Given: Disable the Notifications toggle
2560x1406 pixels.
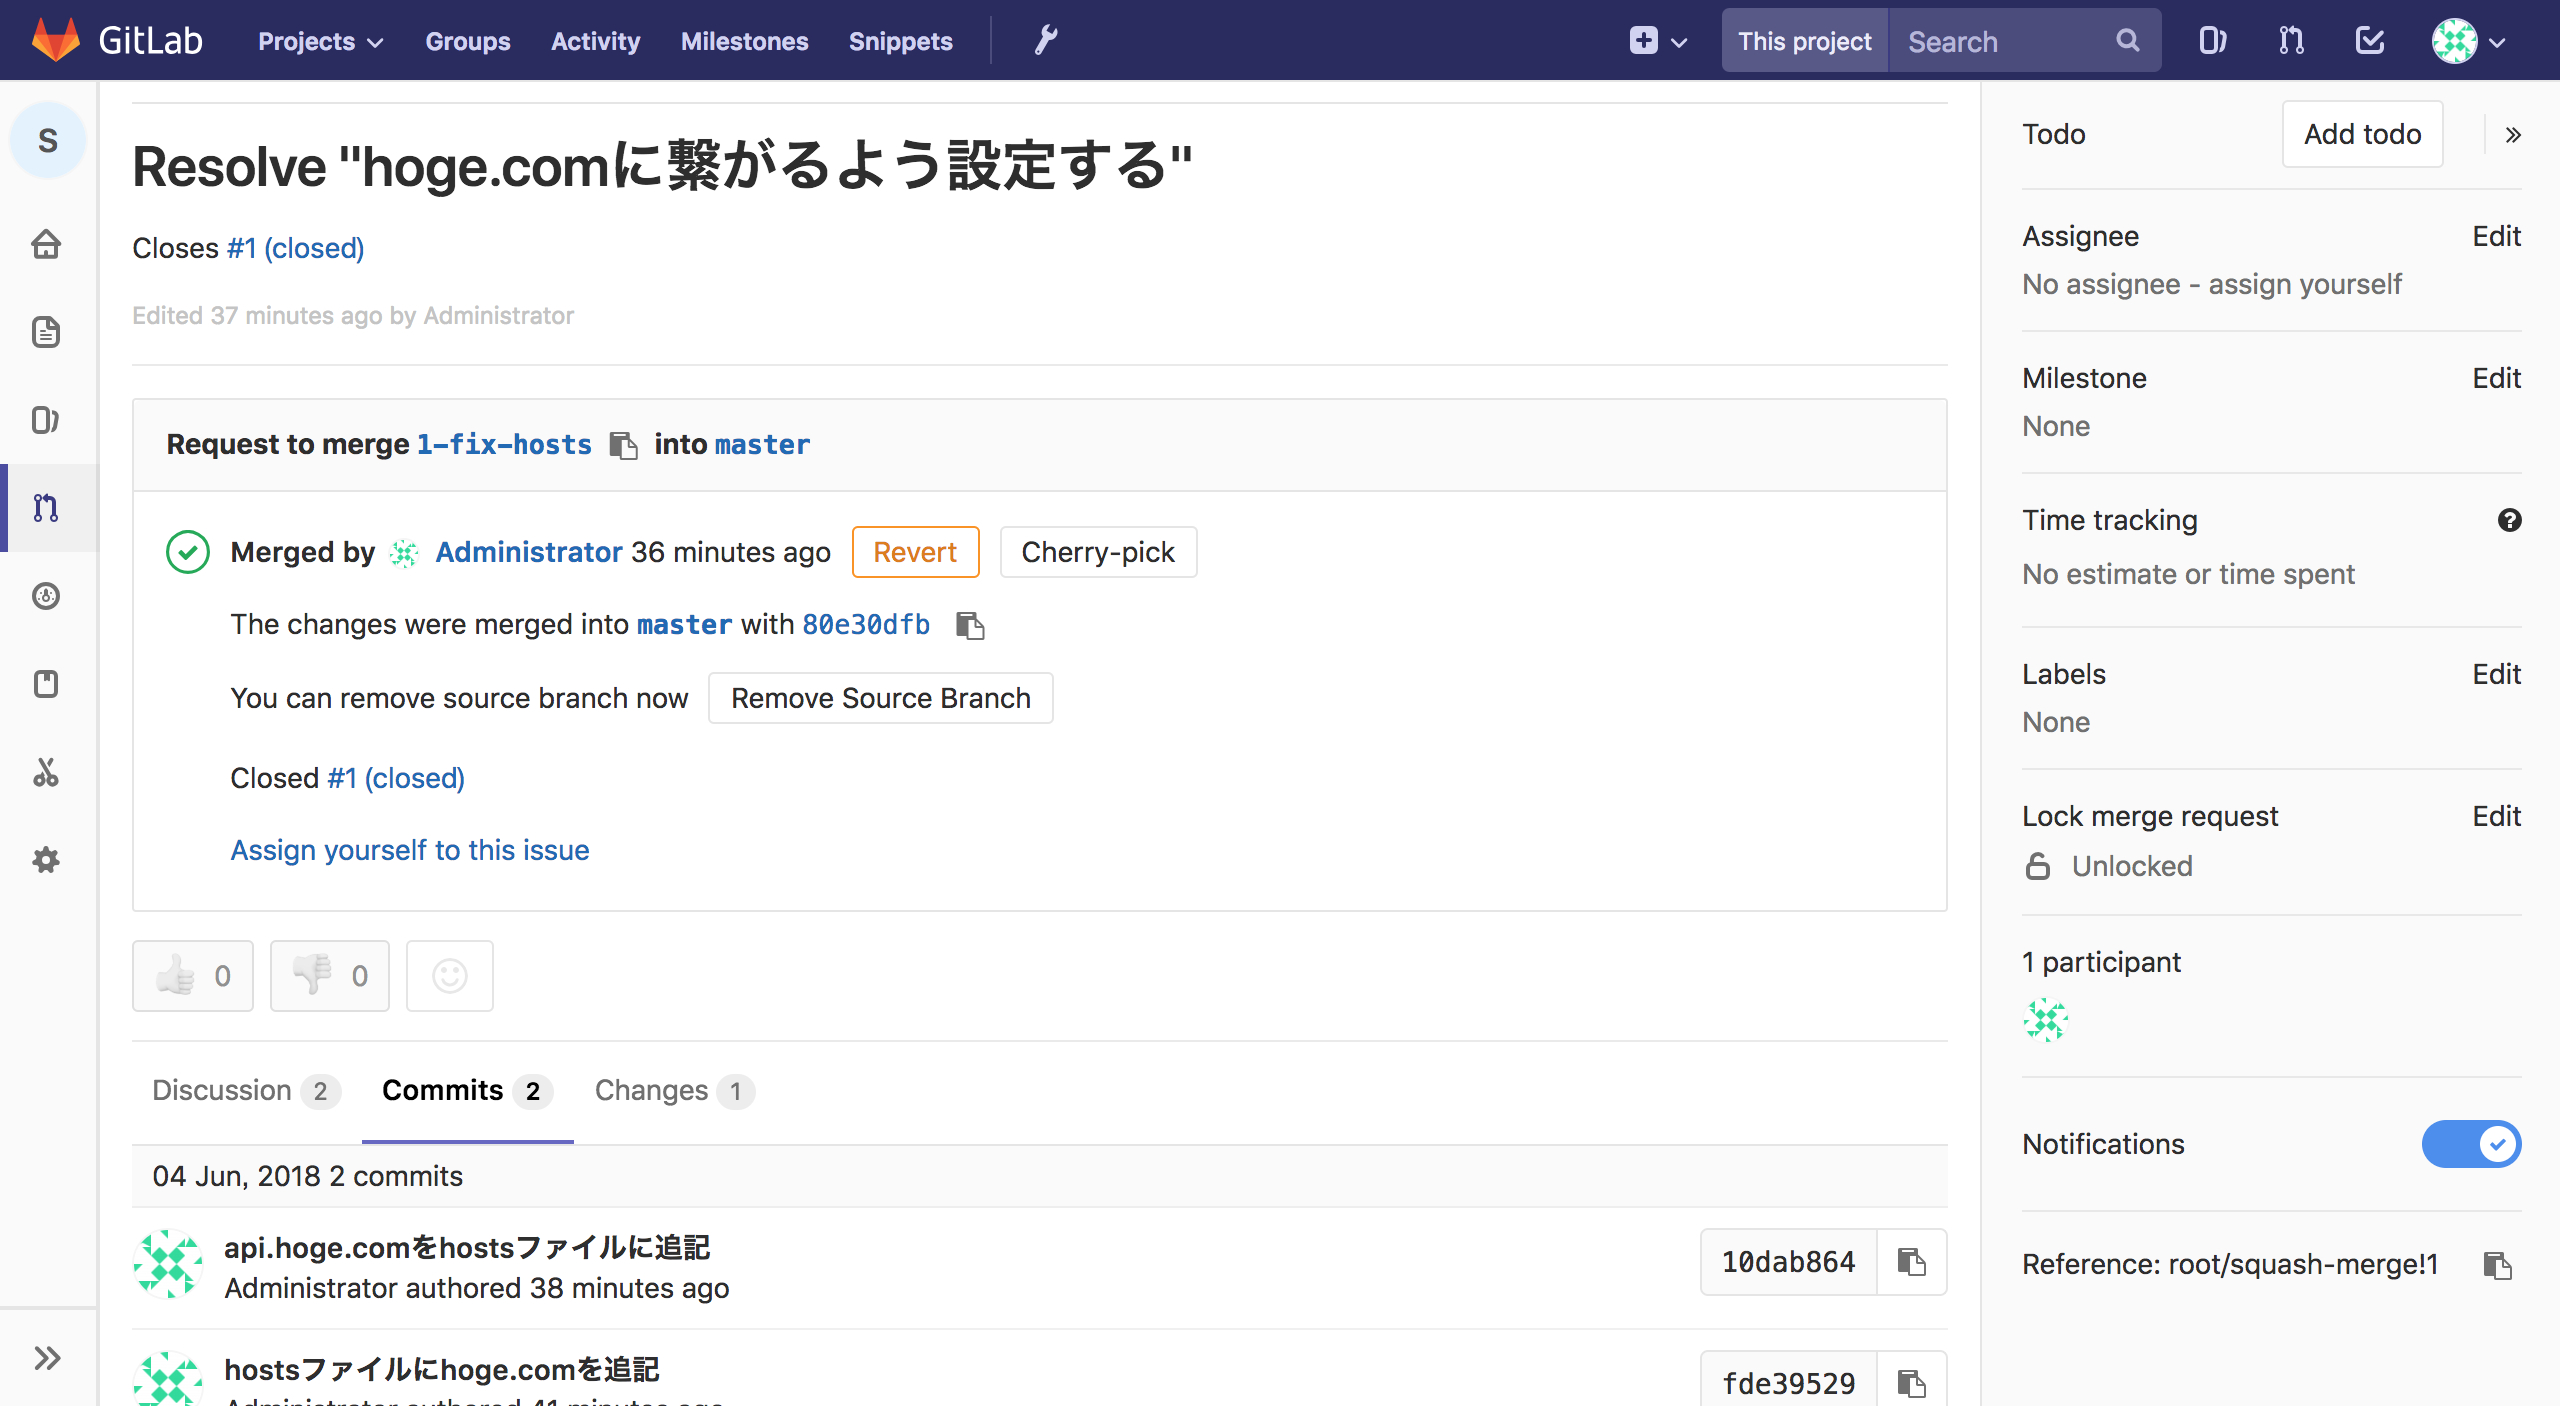Looking at the screenshot, I should click(2471, 1144).
